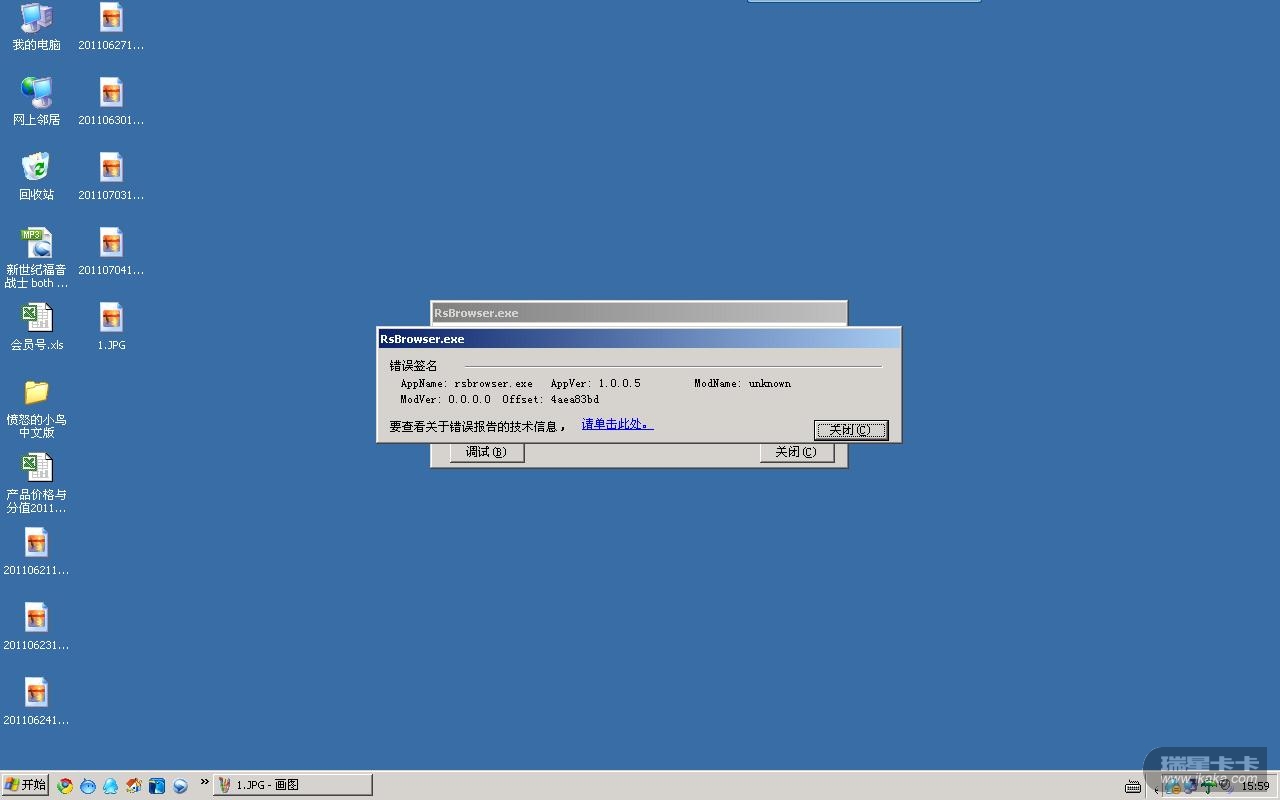Click the 15:59 taskbar clock
The width and height of the screenshot is (1280, 800).
point(1255,787)
